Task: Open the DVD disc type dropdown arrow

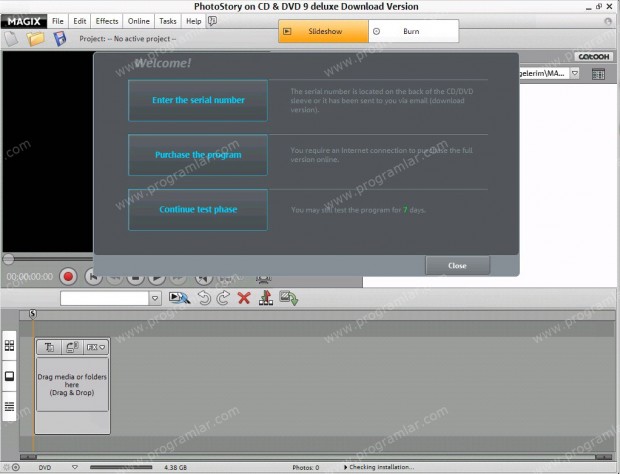Action: pos(75,467)
